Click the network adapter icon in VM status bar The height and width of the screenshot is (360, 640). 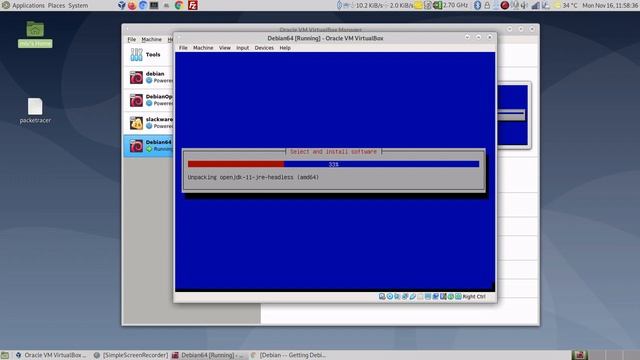[x=404, y=297]
